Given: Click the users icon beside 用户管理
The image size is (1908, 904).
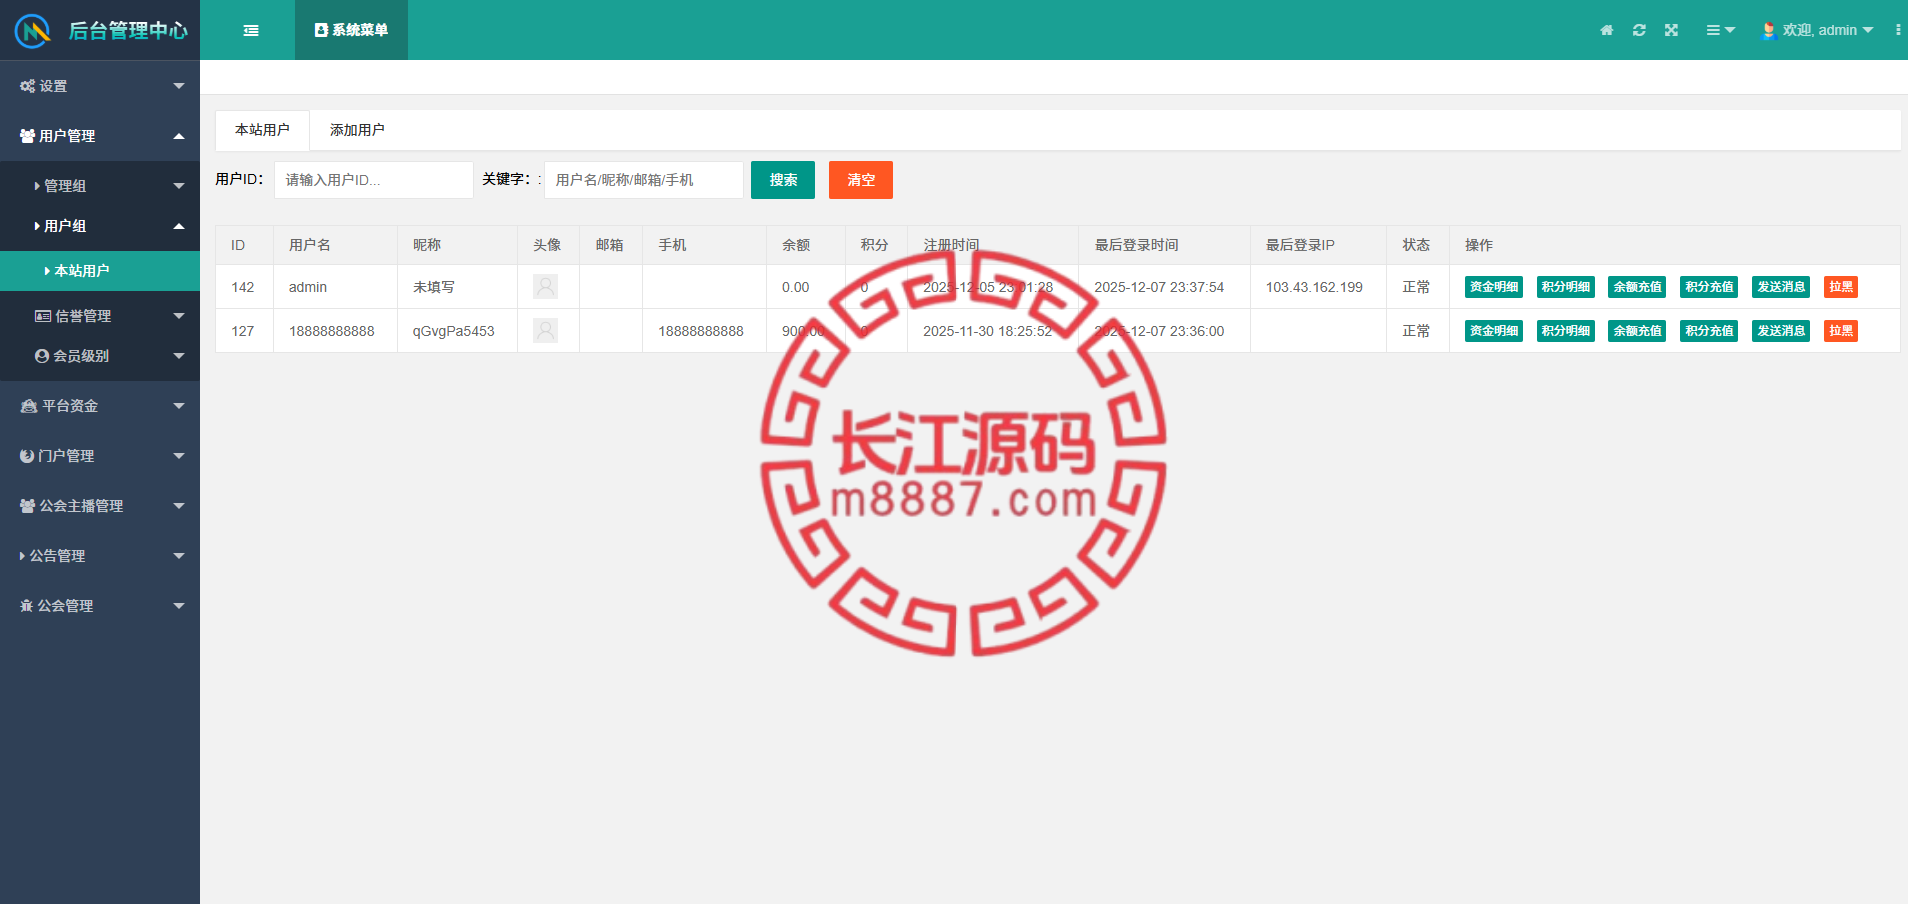Looking at the screenshot, I should (28, 136).
